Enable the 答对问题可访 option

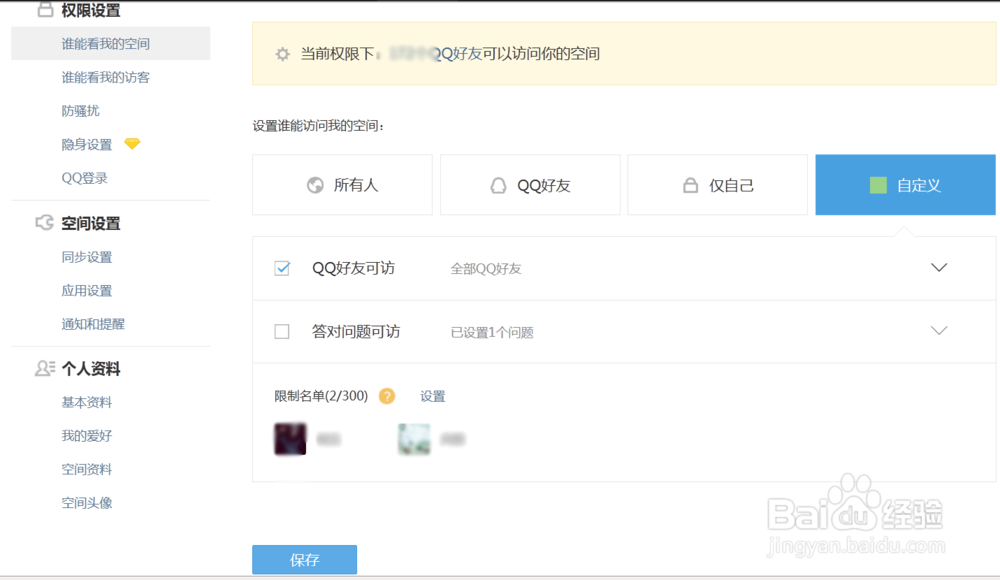[281, 330]
